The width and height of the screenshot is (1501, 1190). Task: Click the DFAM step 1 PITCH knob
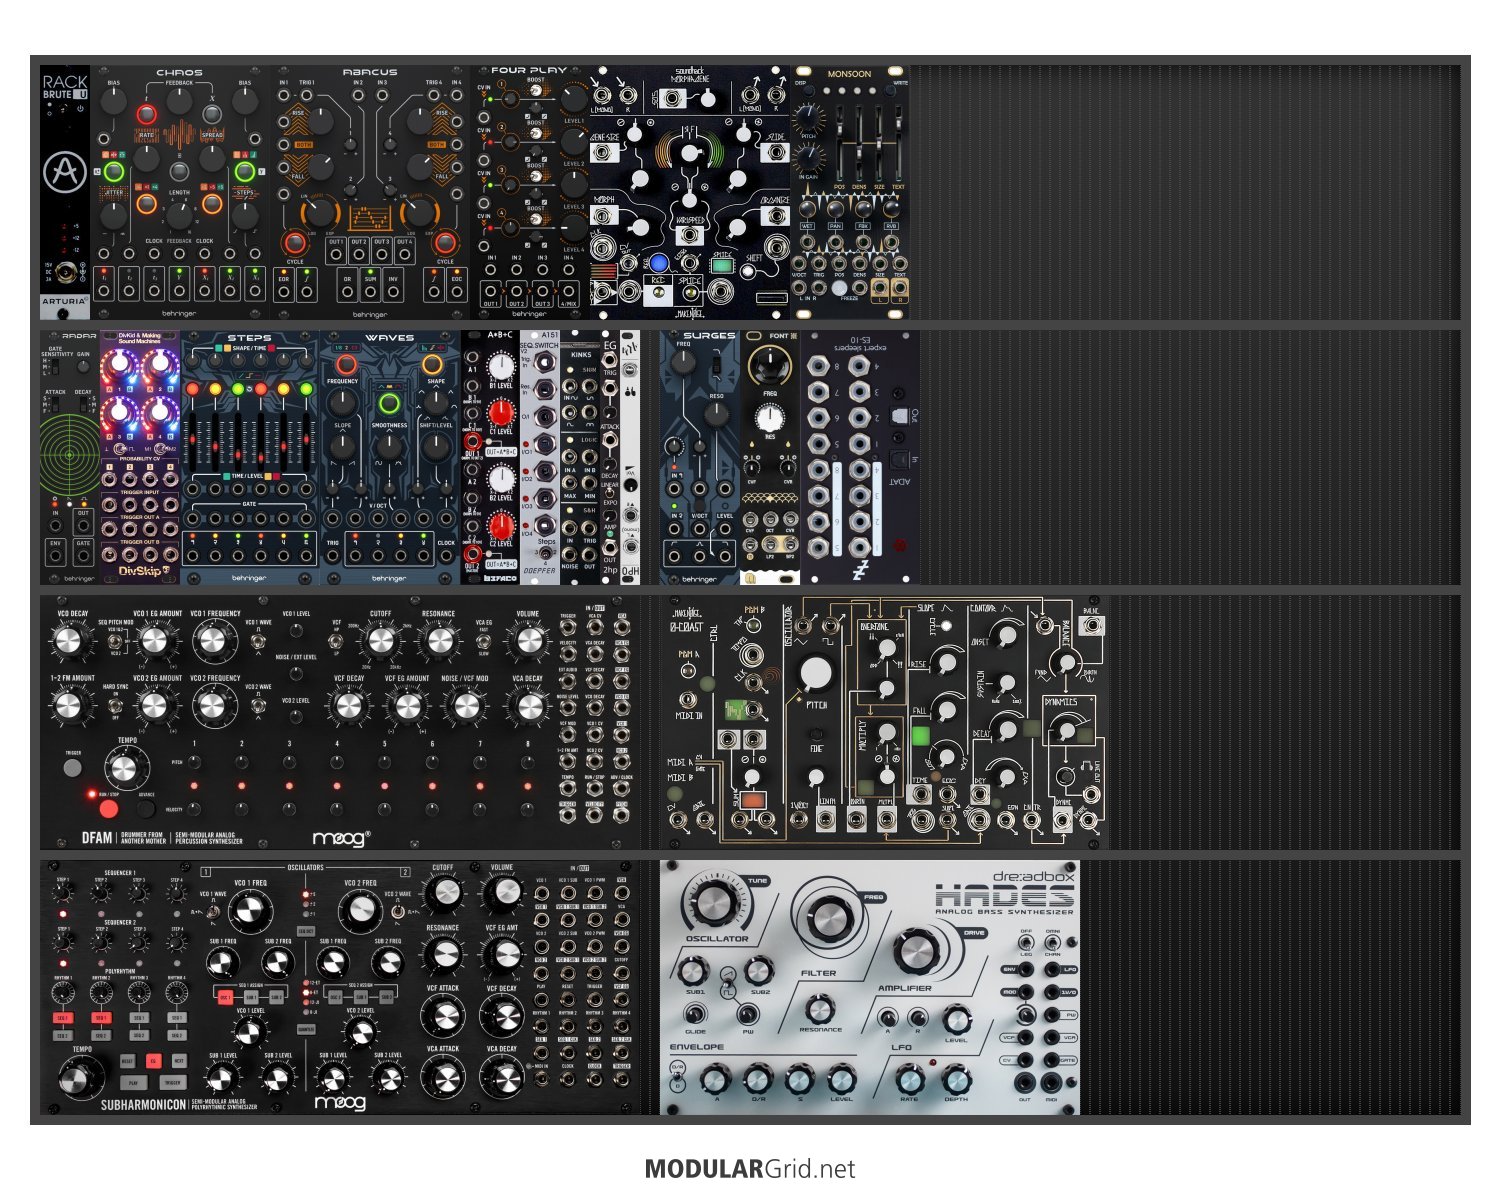tap(193, 763)
